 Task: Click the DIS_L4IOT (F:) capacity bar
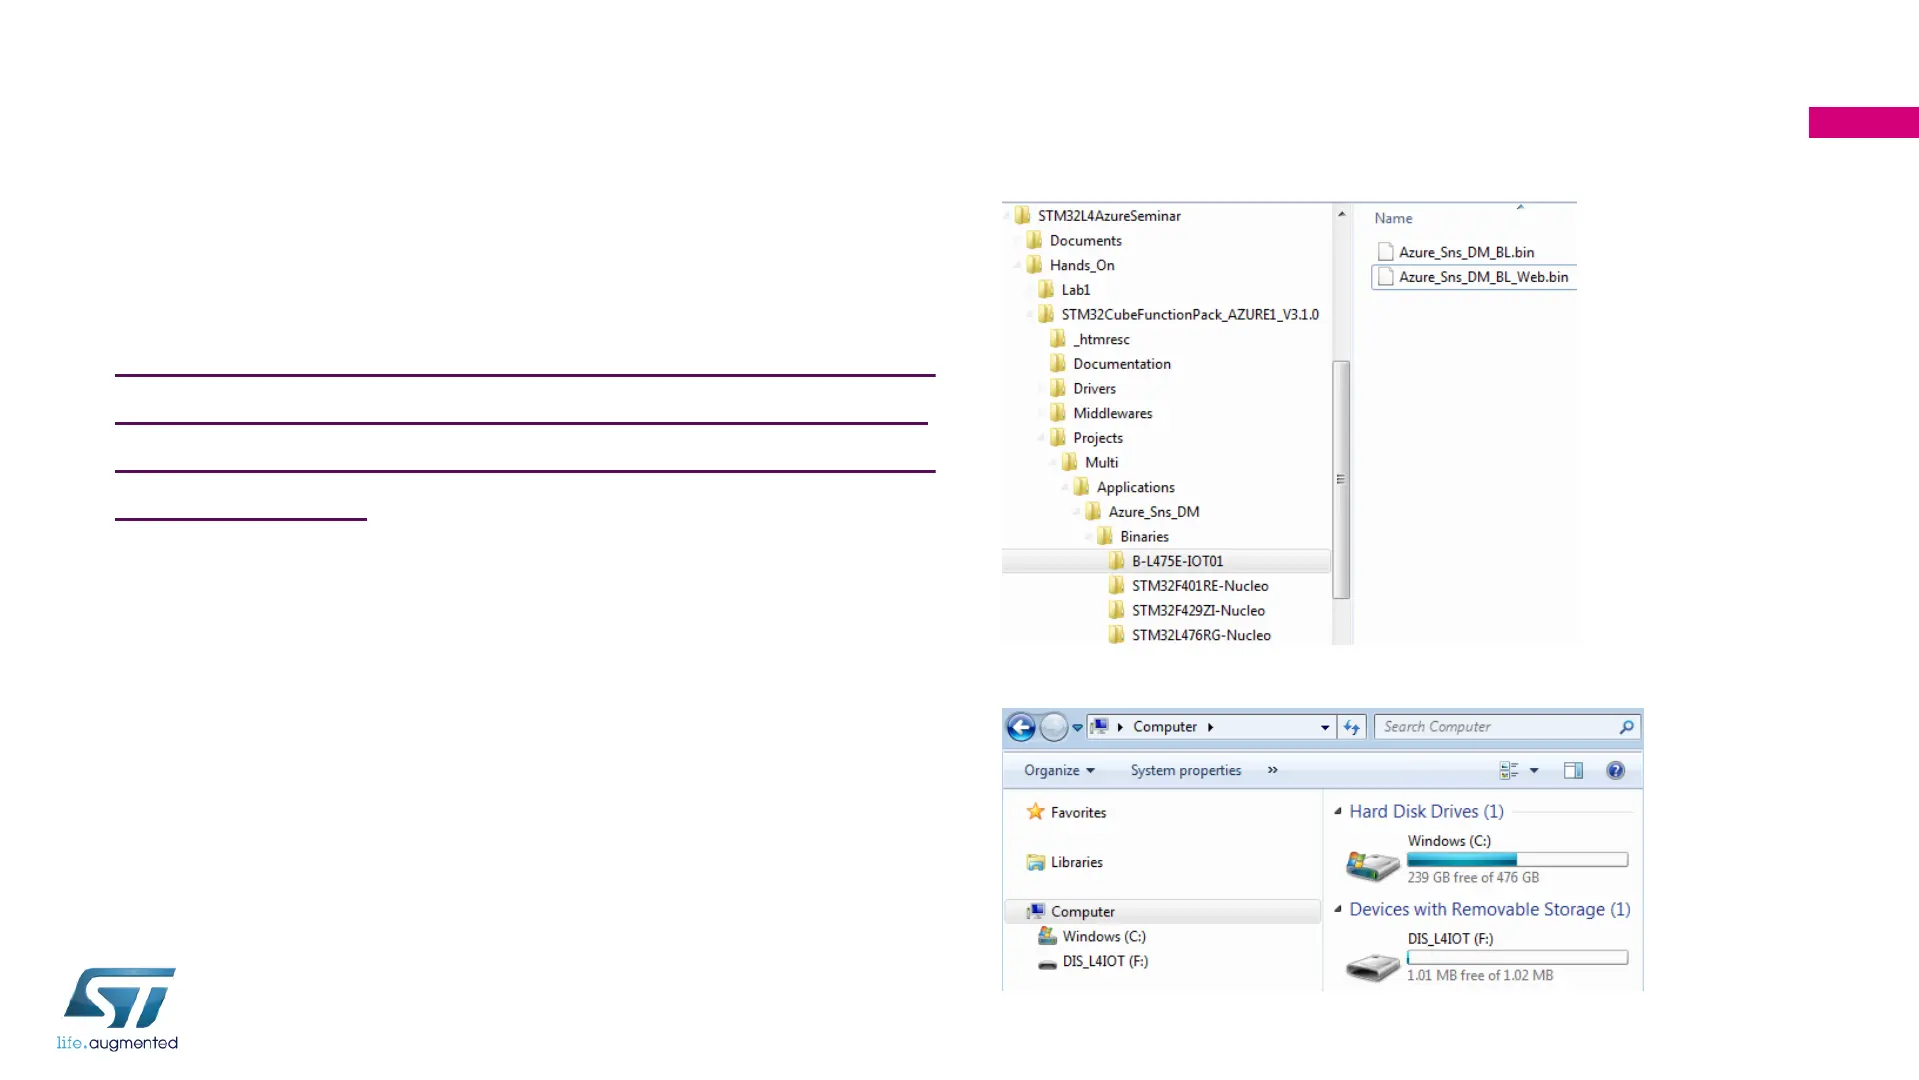(x=1518, y=958)
